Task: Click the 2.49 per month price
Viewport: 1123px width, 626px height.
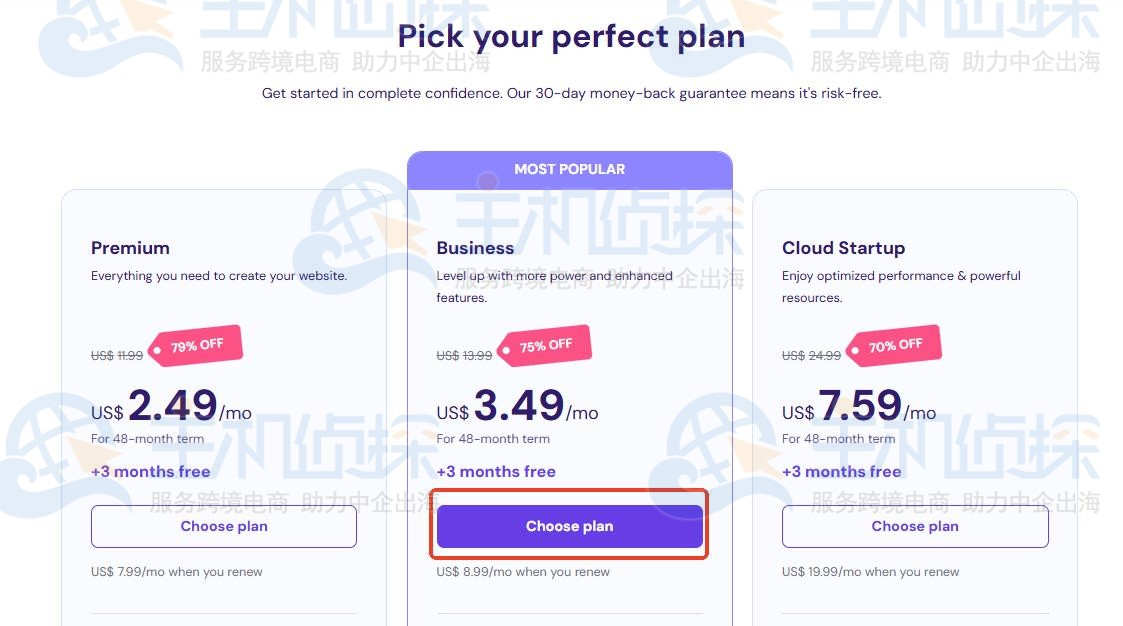Action: coord(172,406)
